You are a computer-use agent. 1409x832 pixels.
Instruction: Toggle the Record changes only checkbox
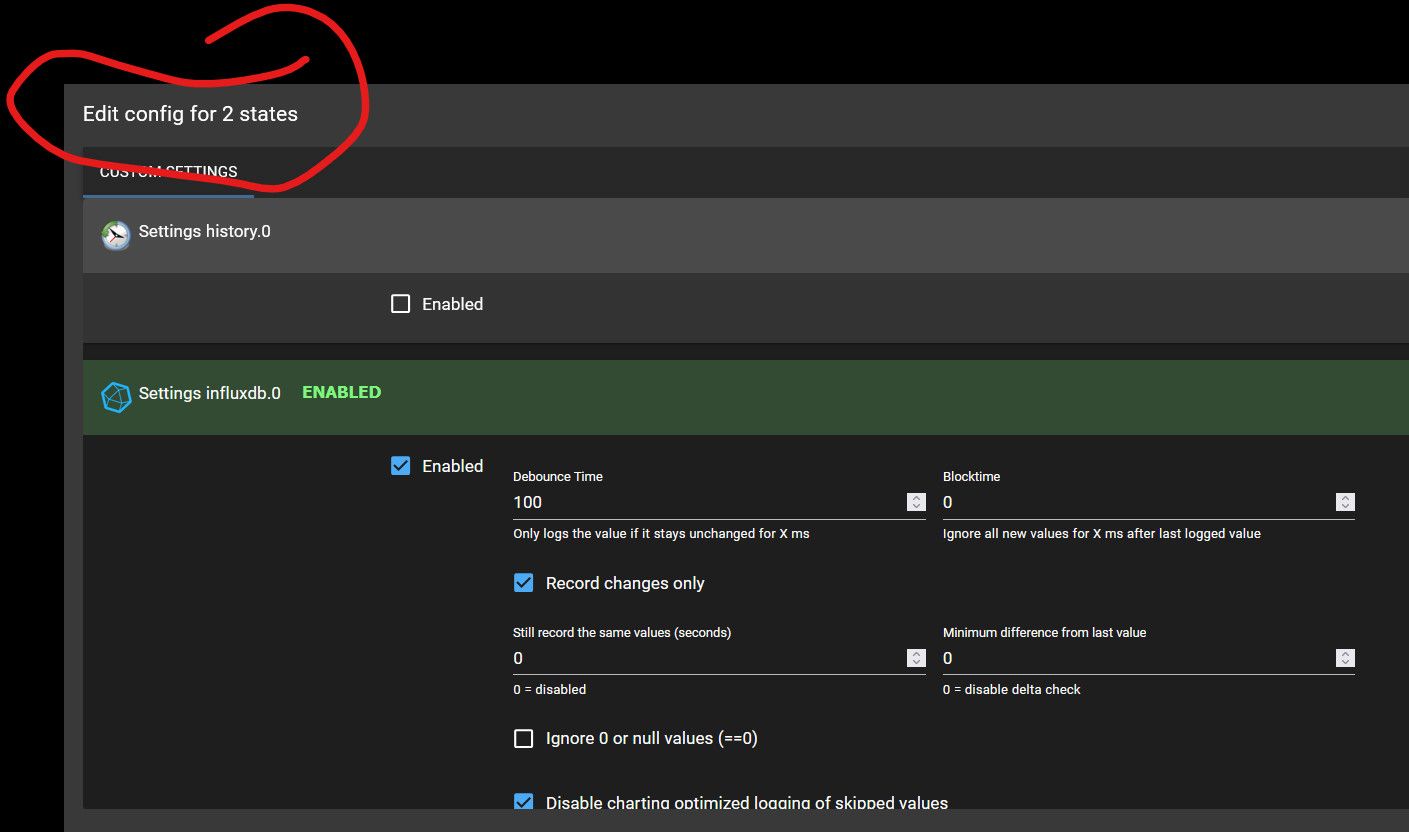tap(523, 583)
